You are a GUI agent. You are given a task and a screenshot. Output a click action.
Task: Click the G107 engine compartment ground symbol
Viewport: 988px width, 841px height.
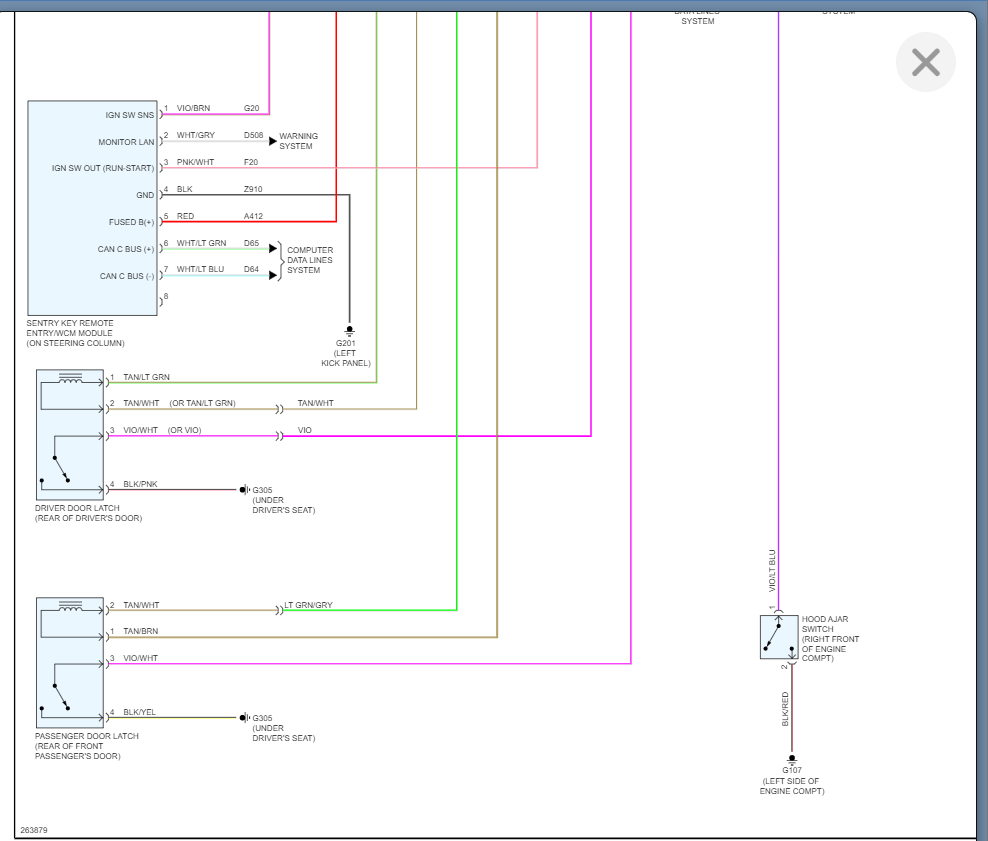pyautogui.click(x=791, y=759)
